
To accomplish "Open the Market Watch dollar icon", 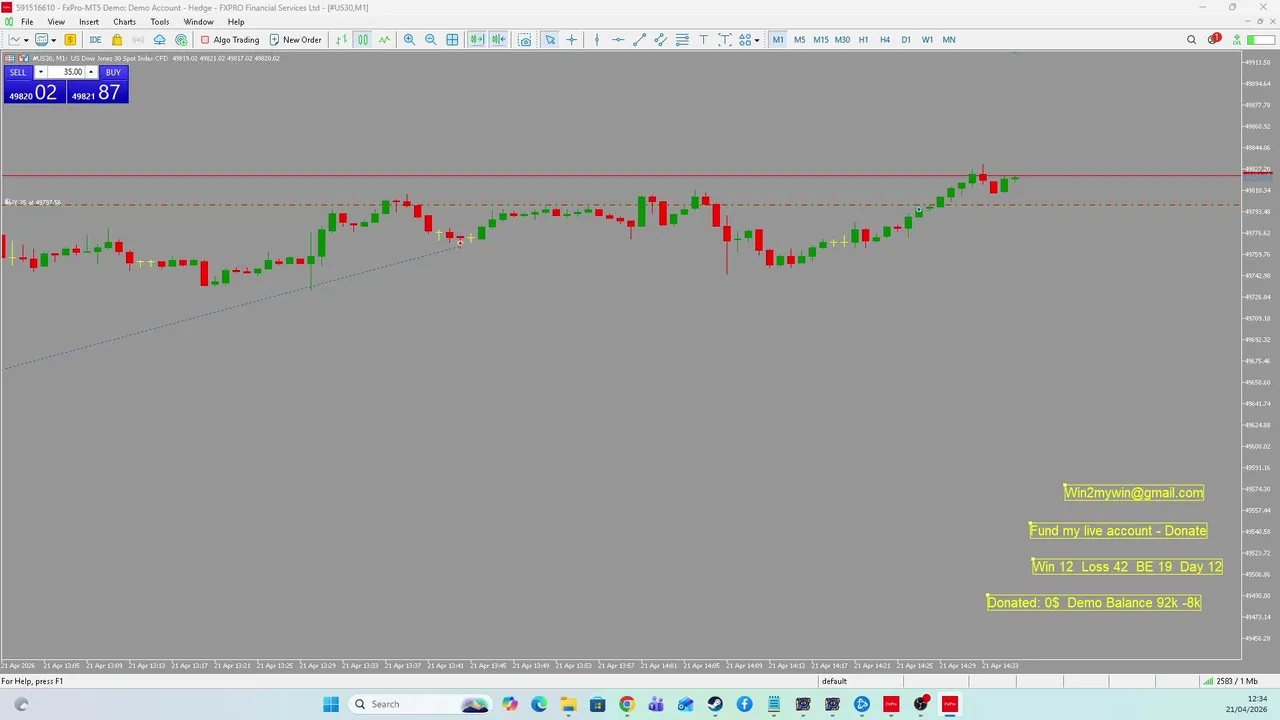I will click(x=70, y=40).
